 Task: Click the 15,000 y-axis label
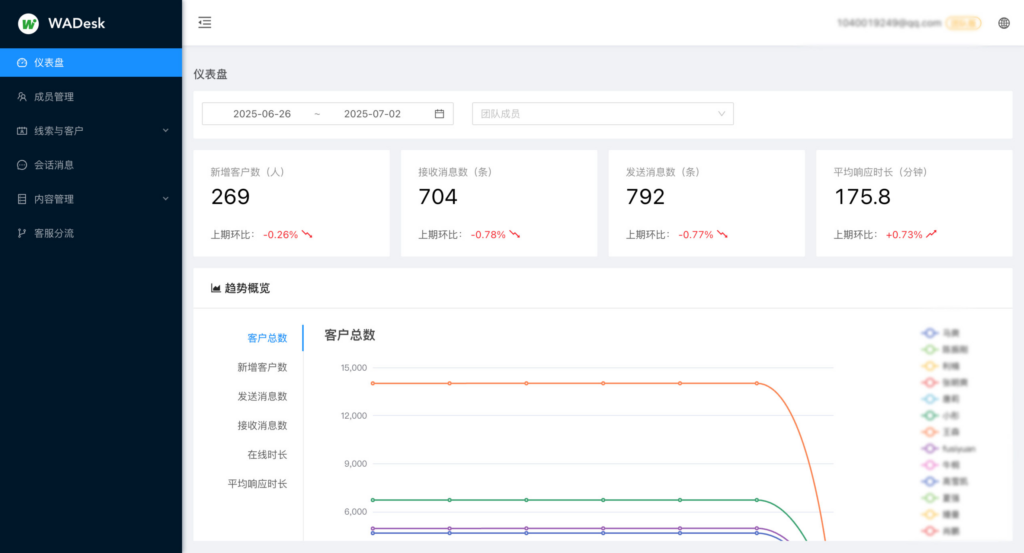pos(354,368)
